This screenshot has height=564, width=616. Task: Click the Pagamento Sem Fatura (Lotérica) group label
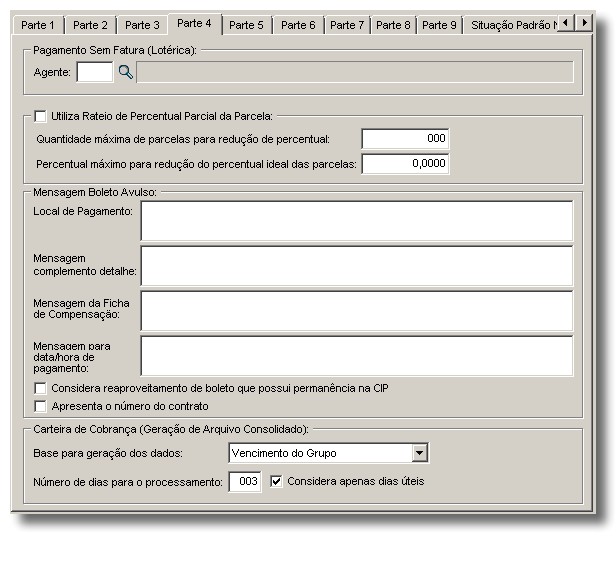click(x=115, y=50)
